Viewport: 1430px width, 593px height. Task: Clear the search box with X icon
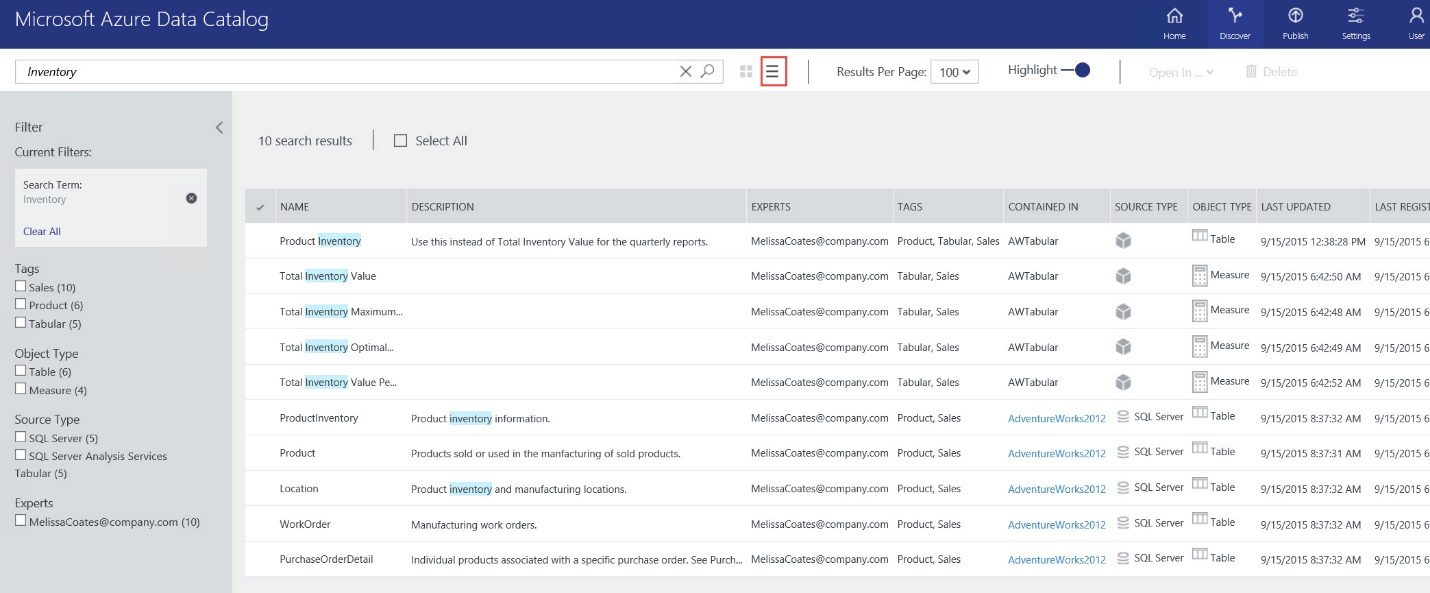(686, 71)
